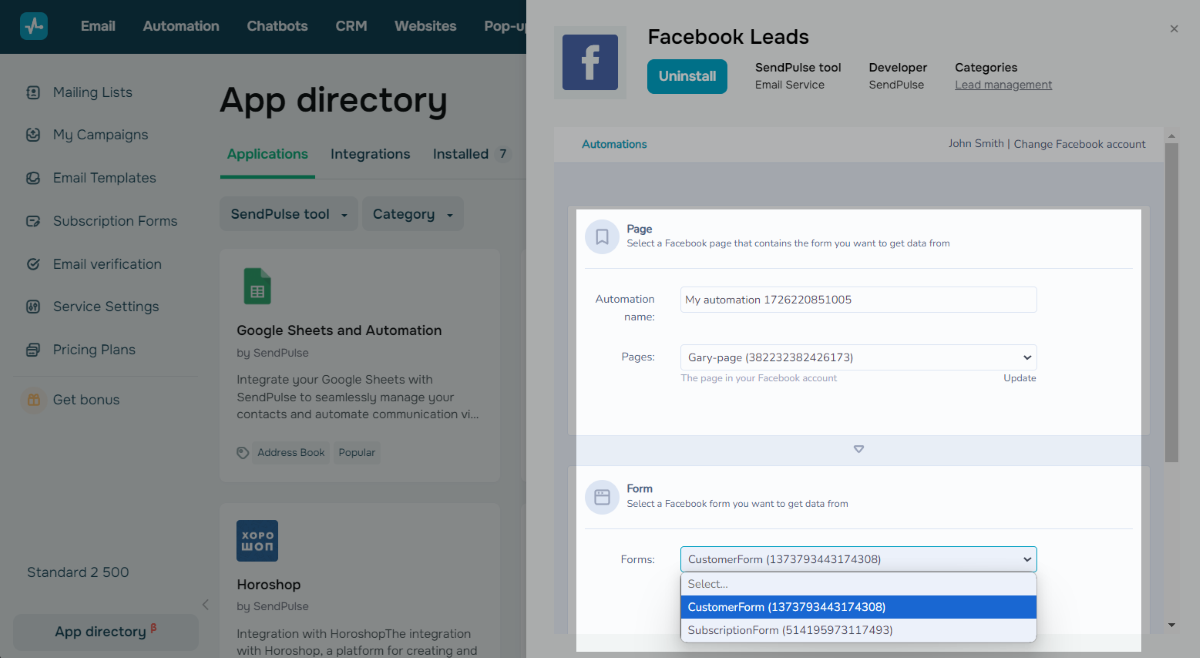
Task: Open the Email top menu
Action: [98, 26]
